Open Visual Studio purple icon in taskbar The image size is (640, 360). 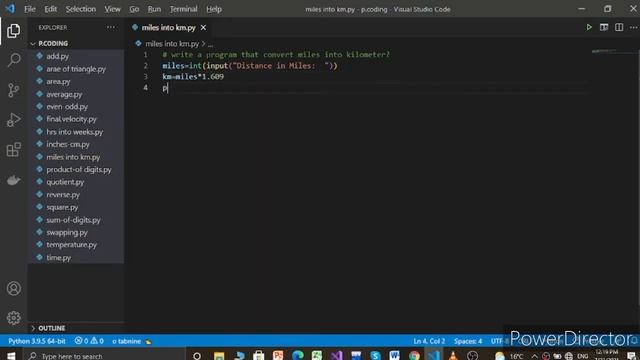337,356
